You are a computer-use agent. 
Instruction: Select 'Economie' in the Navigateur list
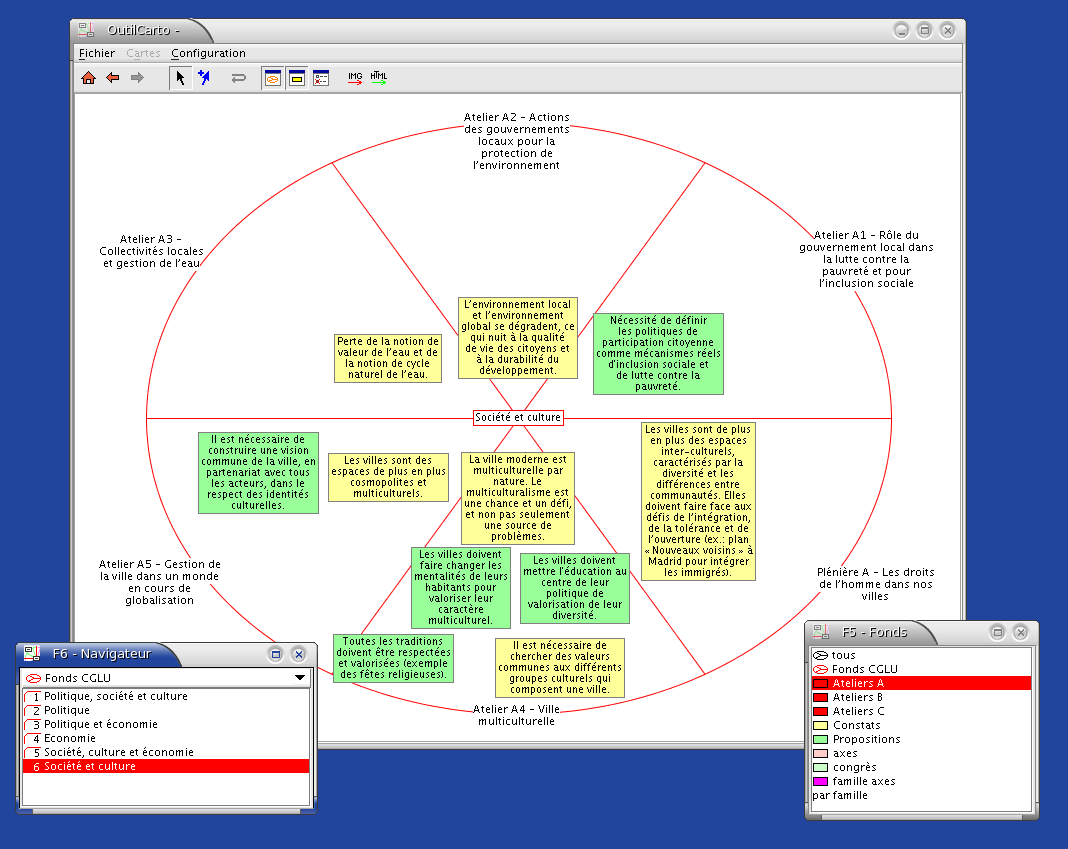coord(72,738)
